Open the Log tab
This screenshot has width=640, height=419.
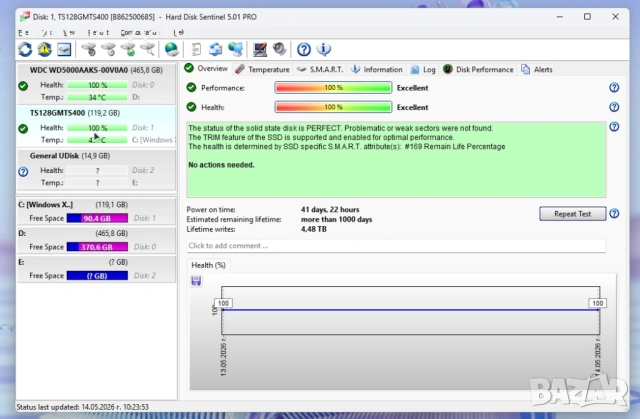pos(423,70)
